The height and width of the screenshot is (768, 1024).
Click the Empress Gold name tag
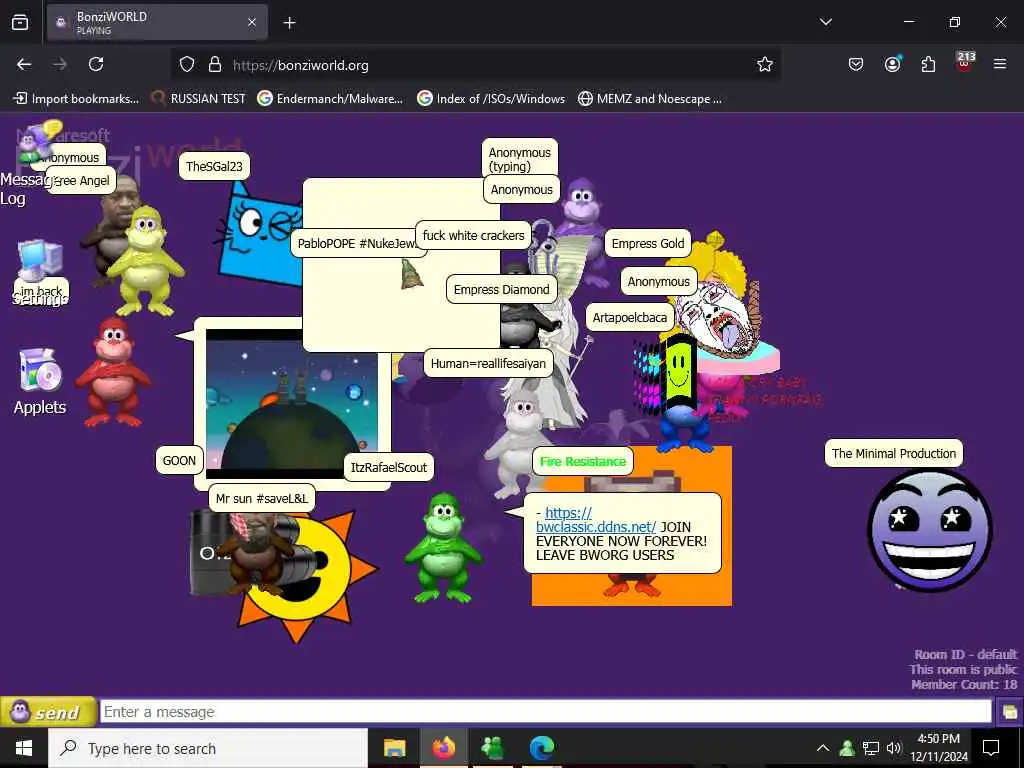click(x=648, y=244)
